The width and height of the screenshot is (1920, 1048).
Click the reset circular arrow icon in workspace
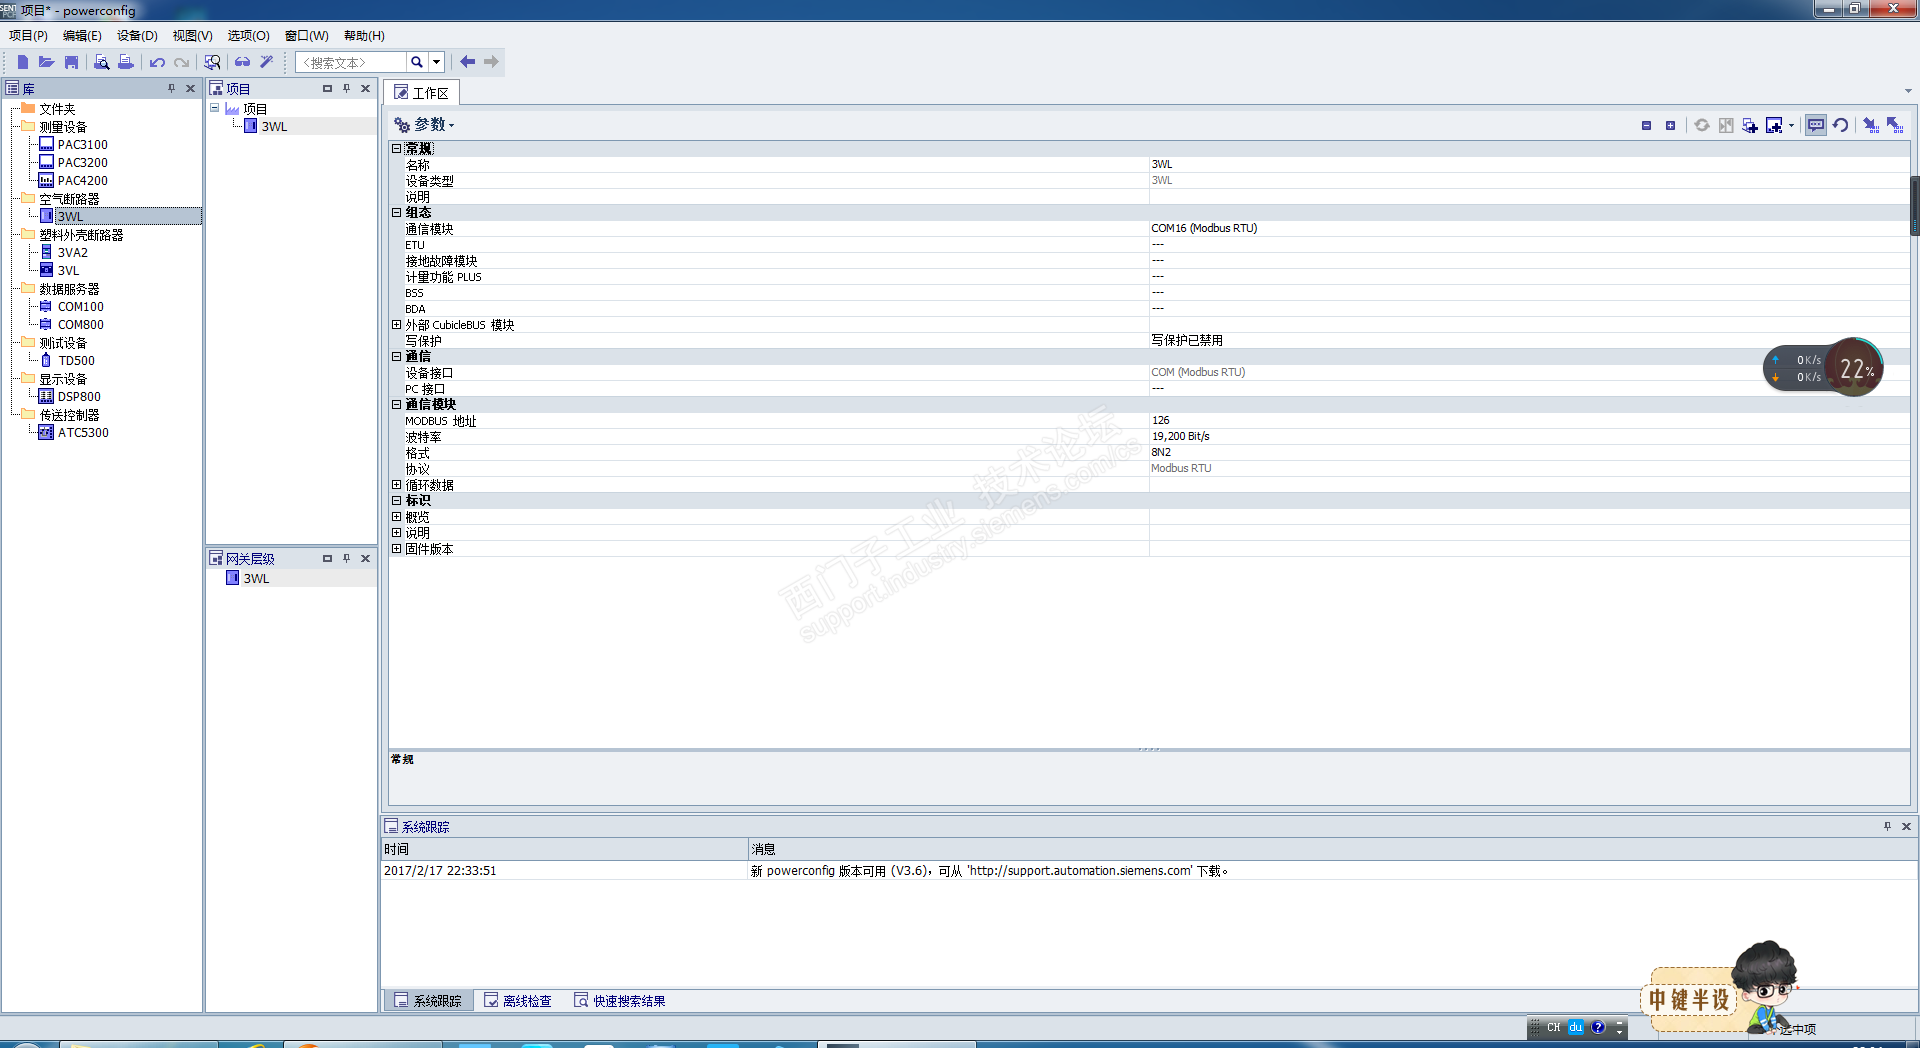coord(1840,125)
